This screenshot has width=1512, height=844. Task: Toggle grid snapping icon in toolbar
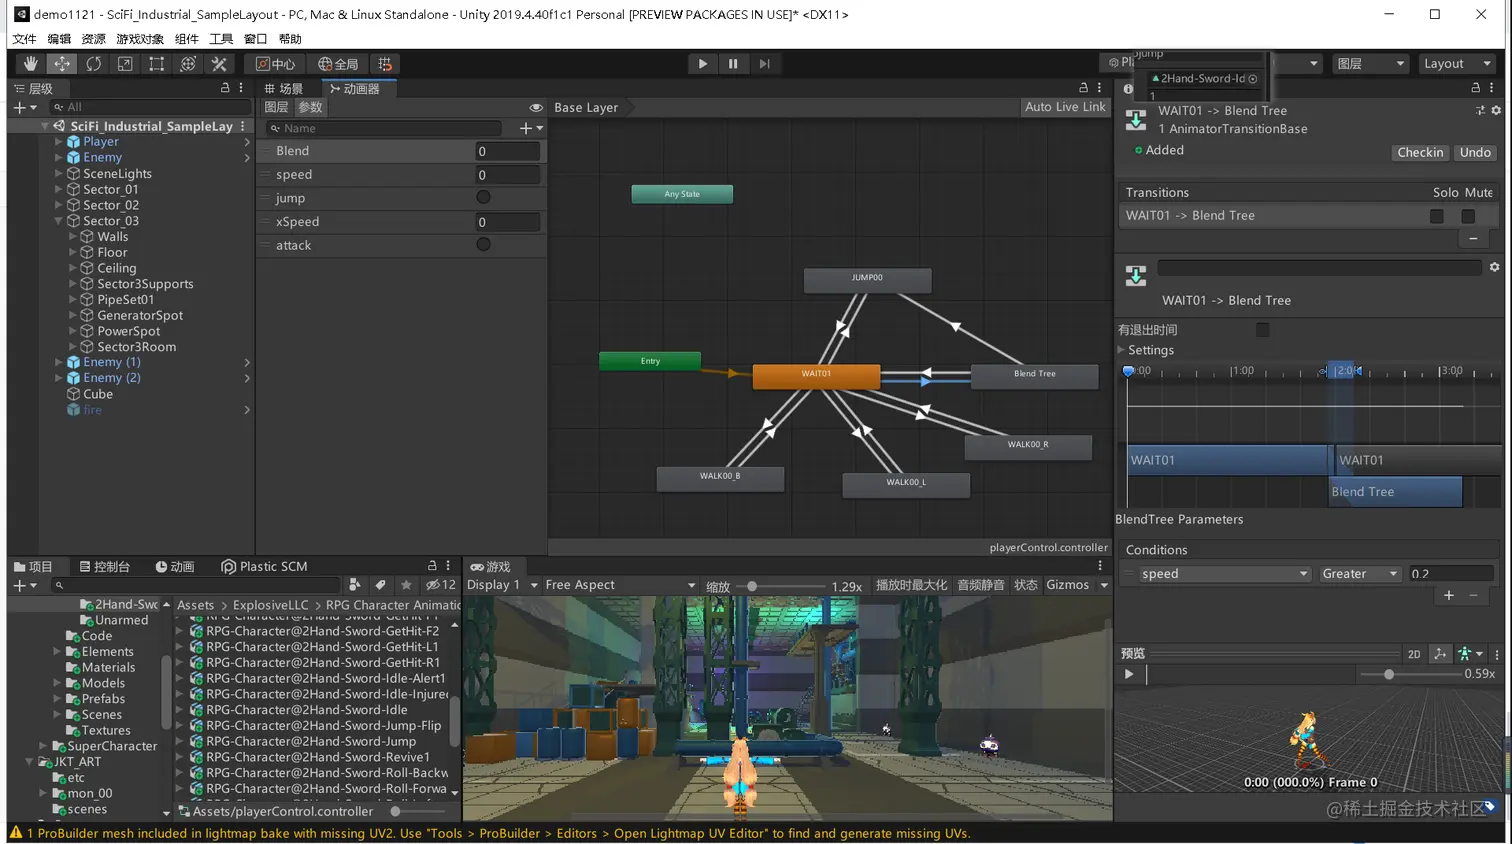[x=385, y=64]
